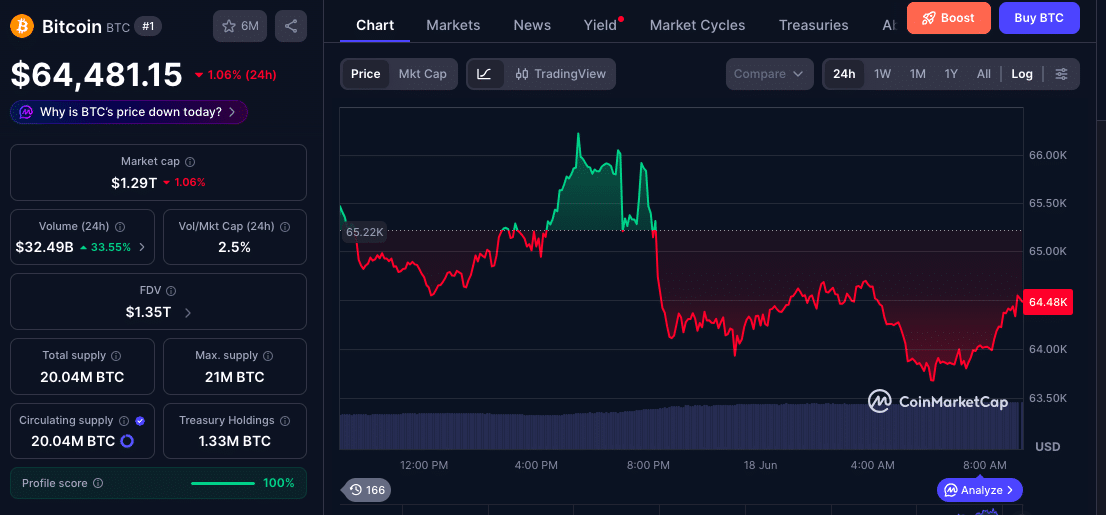Image resolution: width=1106 pixels, height=515 pixels.
Task: Switch to the Yield tab
Action: [600, 25]
